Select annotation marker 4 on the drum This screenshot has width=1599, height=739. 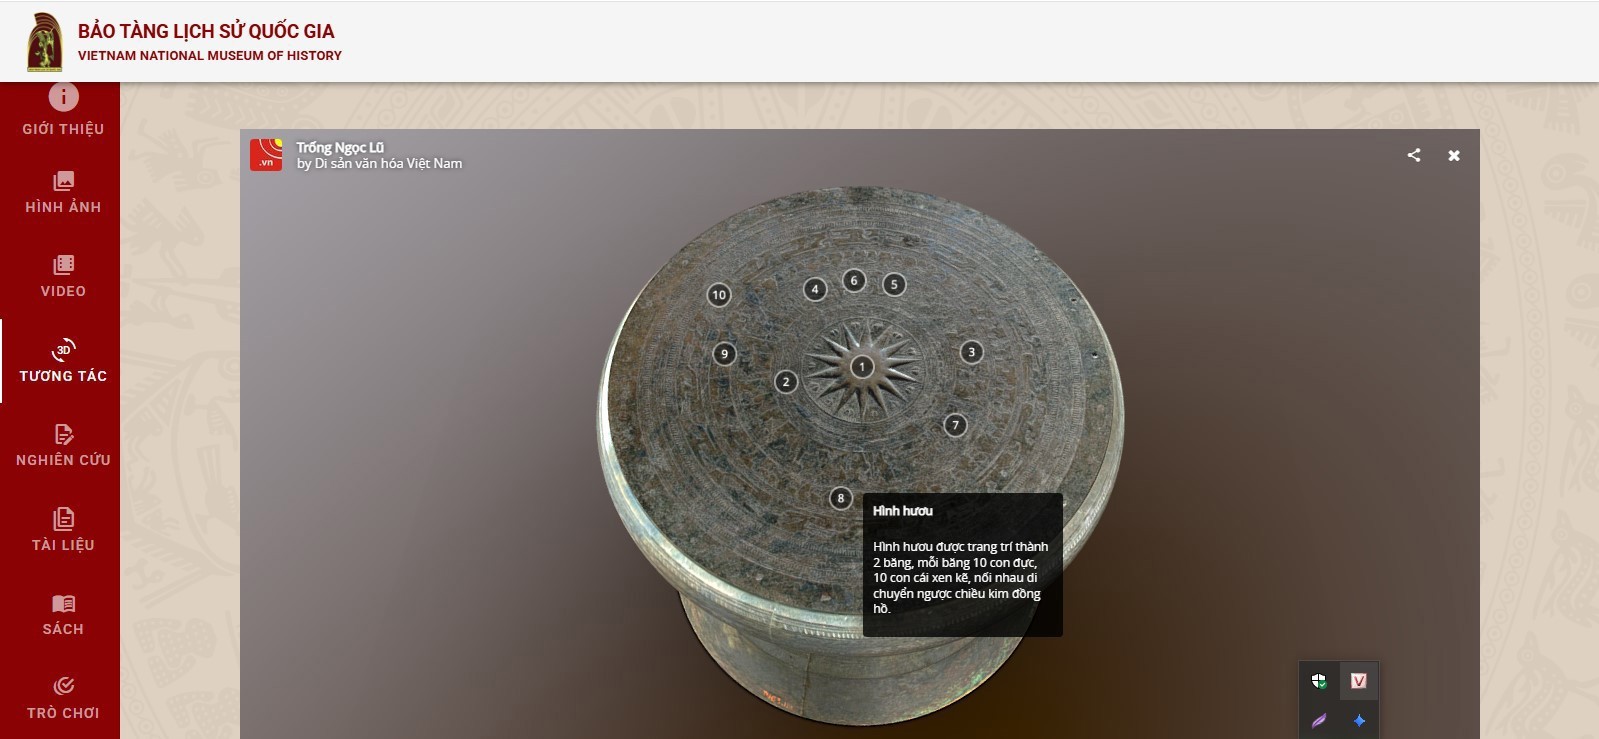pos(815,289)
